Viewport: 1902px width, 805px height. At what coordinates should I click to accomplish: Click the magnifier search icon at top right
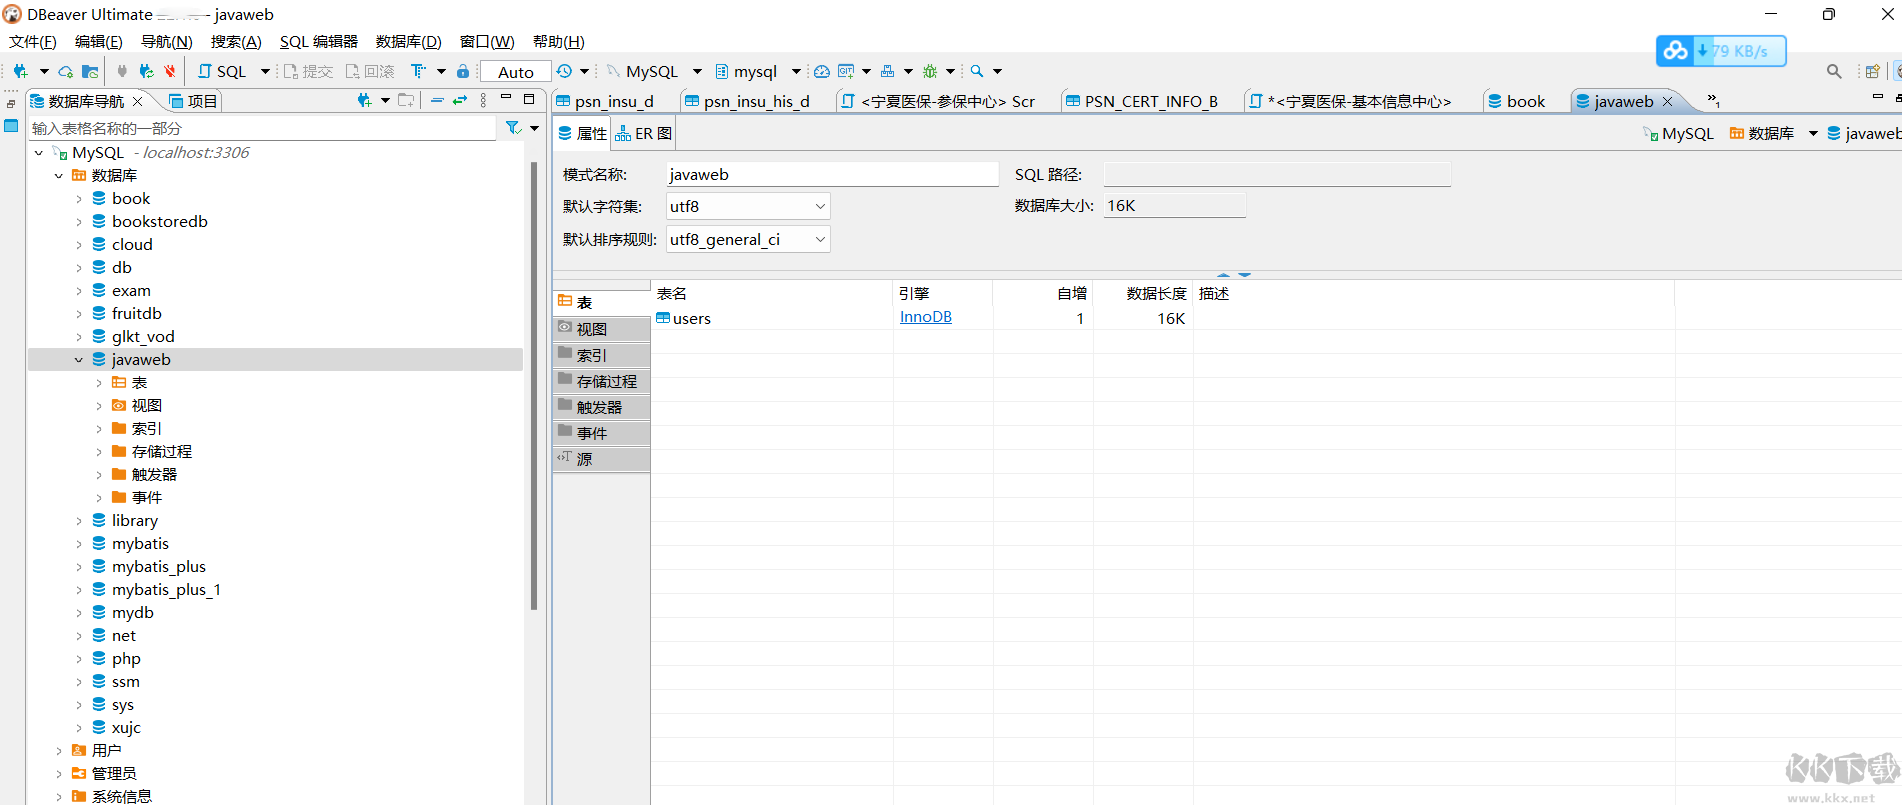(x=1833, y=71)
